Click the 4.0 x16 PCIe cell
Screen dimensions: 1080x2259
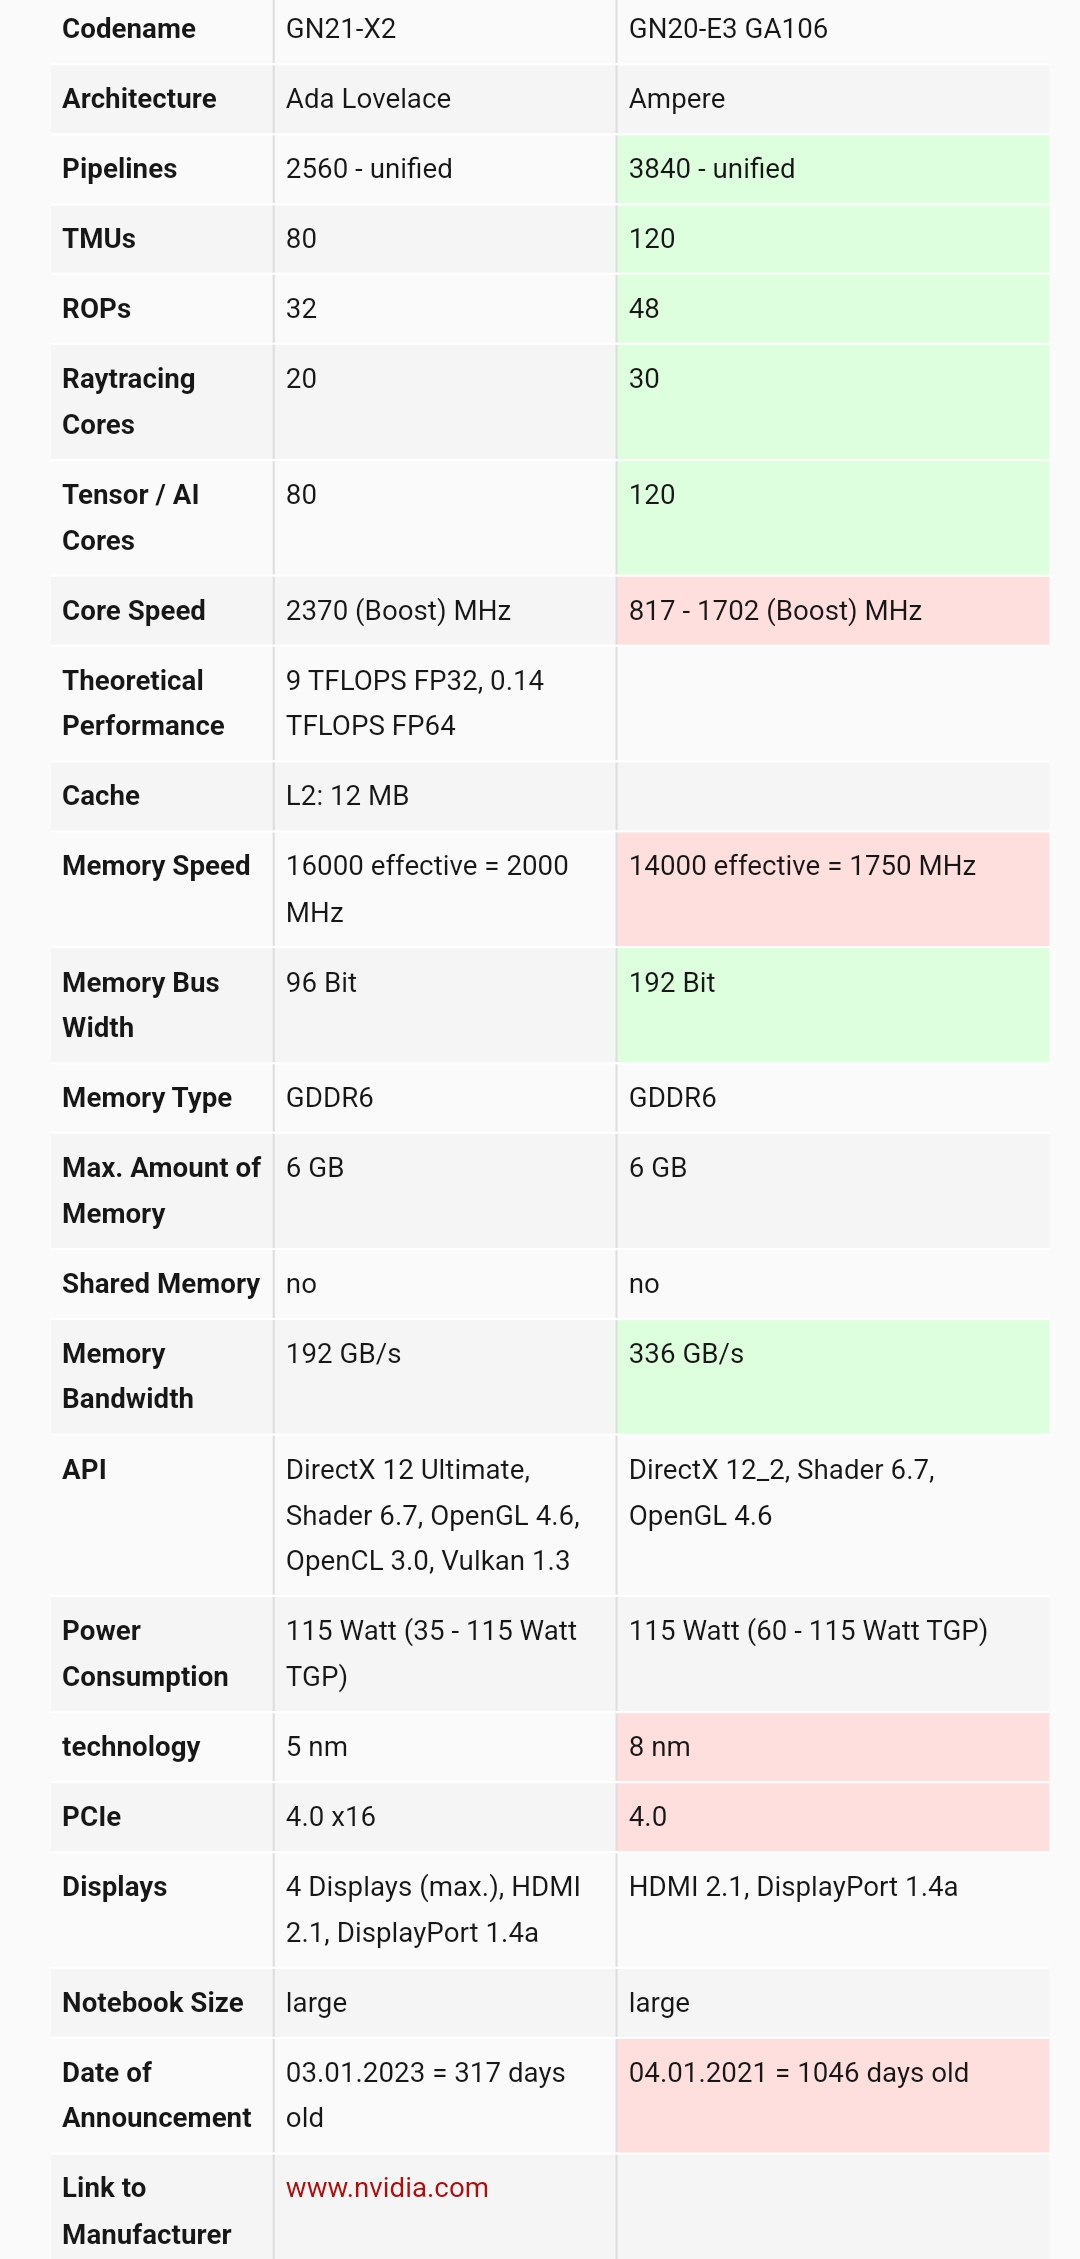331,1817
